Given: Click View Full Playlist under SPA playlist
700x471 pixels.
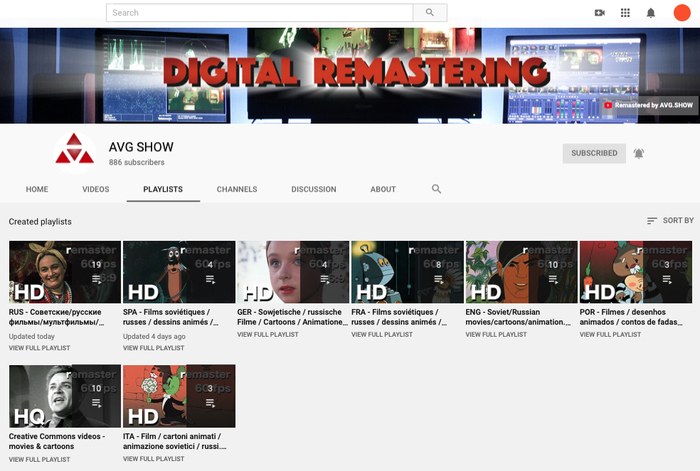Looking at the screenshot, I should (x=154, y=348).
